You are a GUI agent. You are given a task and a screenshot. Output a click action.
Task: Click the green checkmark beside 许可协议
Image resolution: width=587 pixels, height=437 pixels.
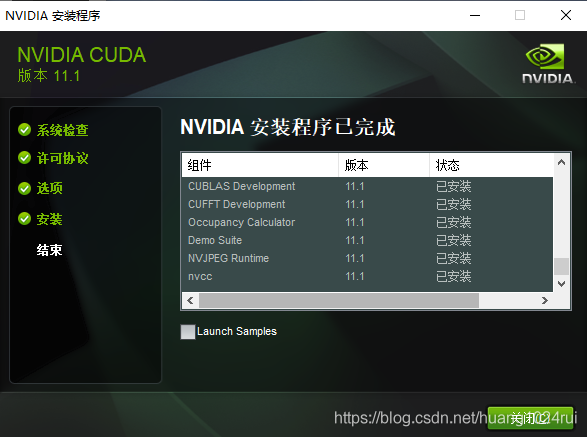click(24, 158)
